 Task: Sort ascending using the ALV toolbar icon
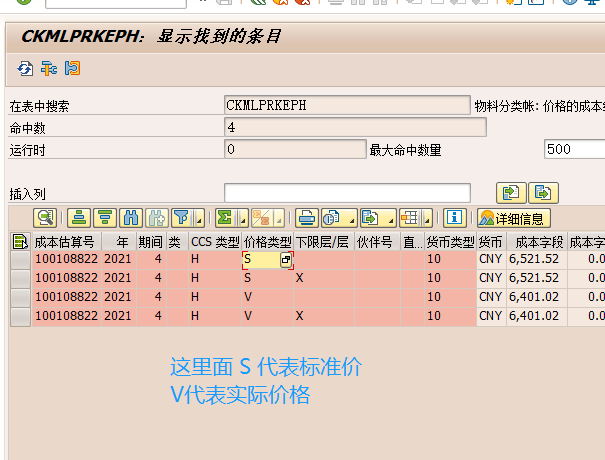point(79,218)
